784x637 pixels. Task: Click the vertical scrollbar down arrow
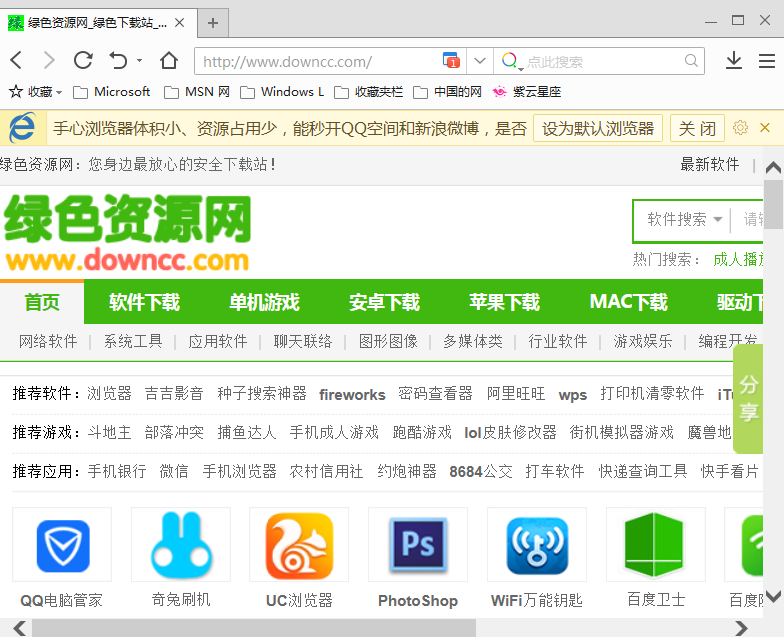pyautogui.click(x=774, y=597)
